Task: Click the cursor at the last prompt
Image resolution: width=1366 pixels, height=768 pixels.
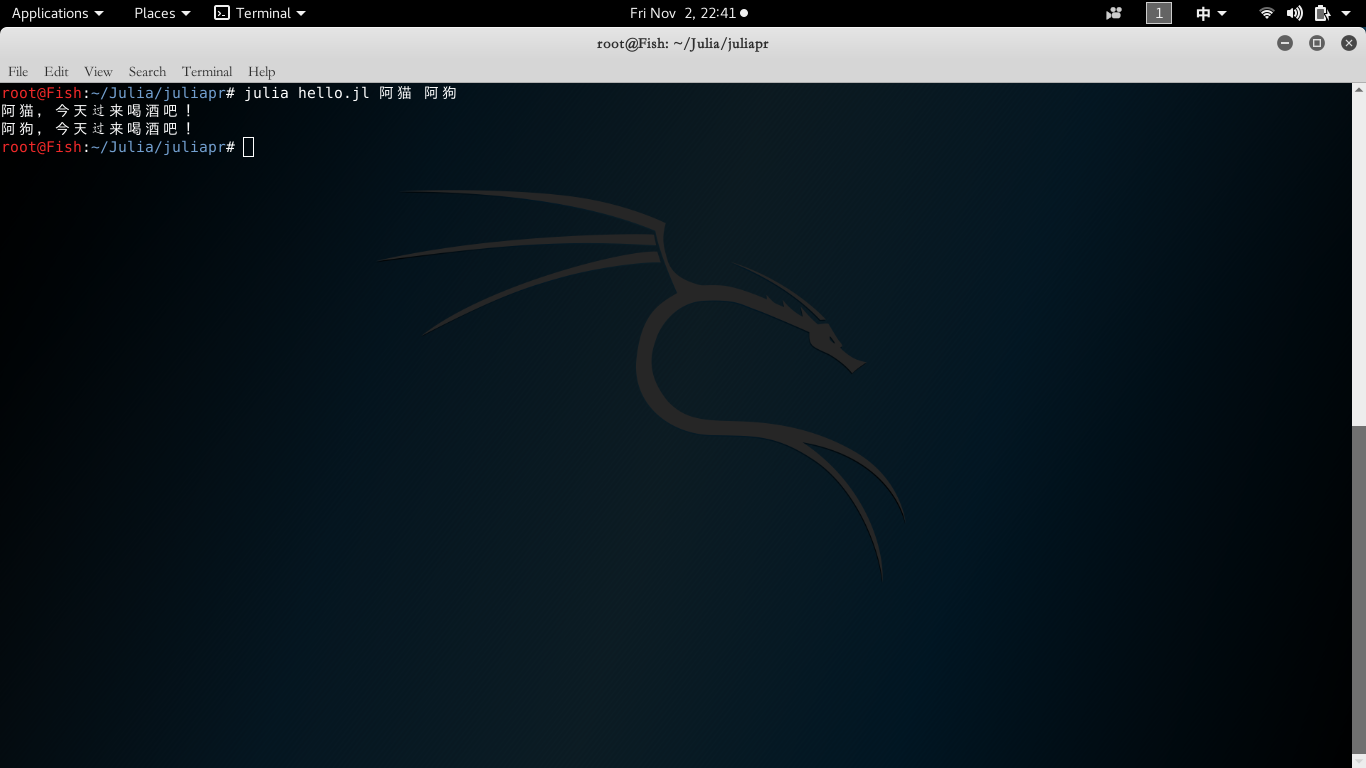Action: (249, 147)
